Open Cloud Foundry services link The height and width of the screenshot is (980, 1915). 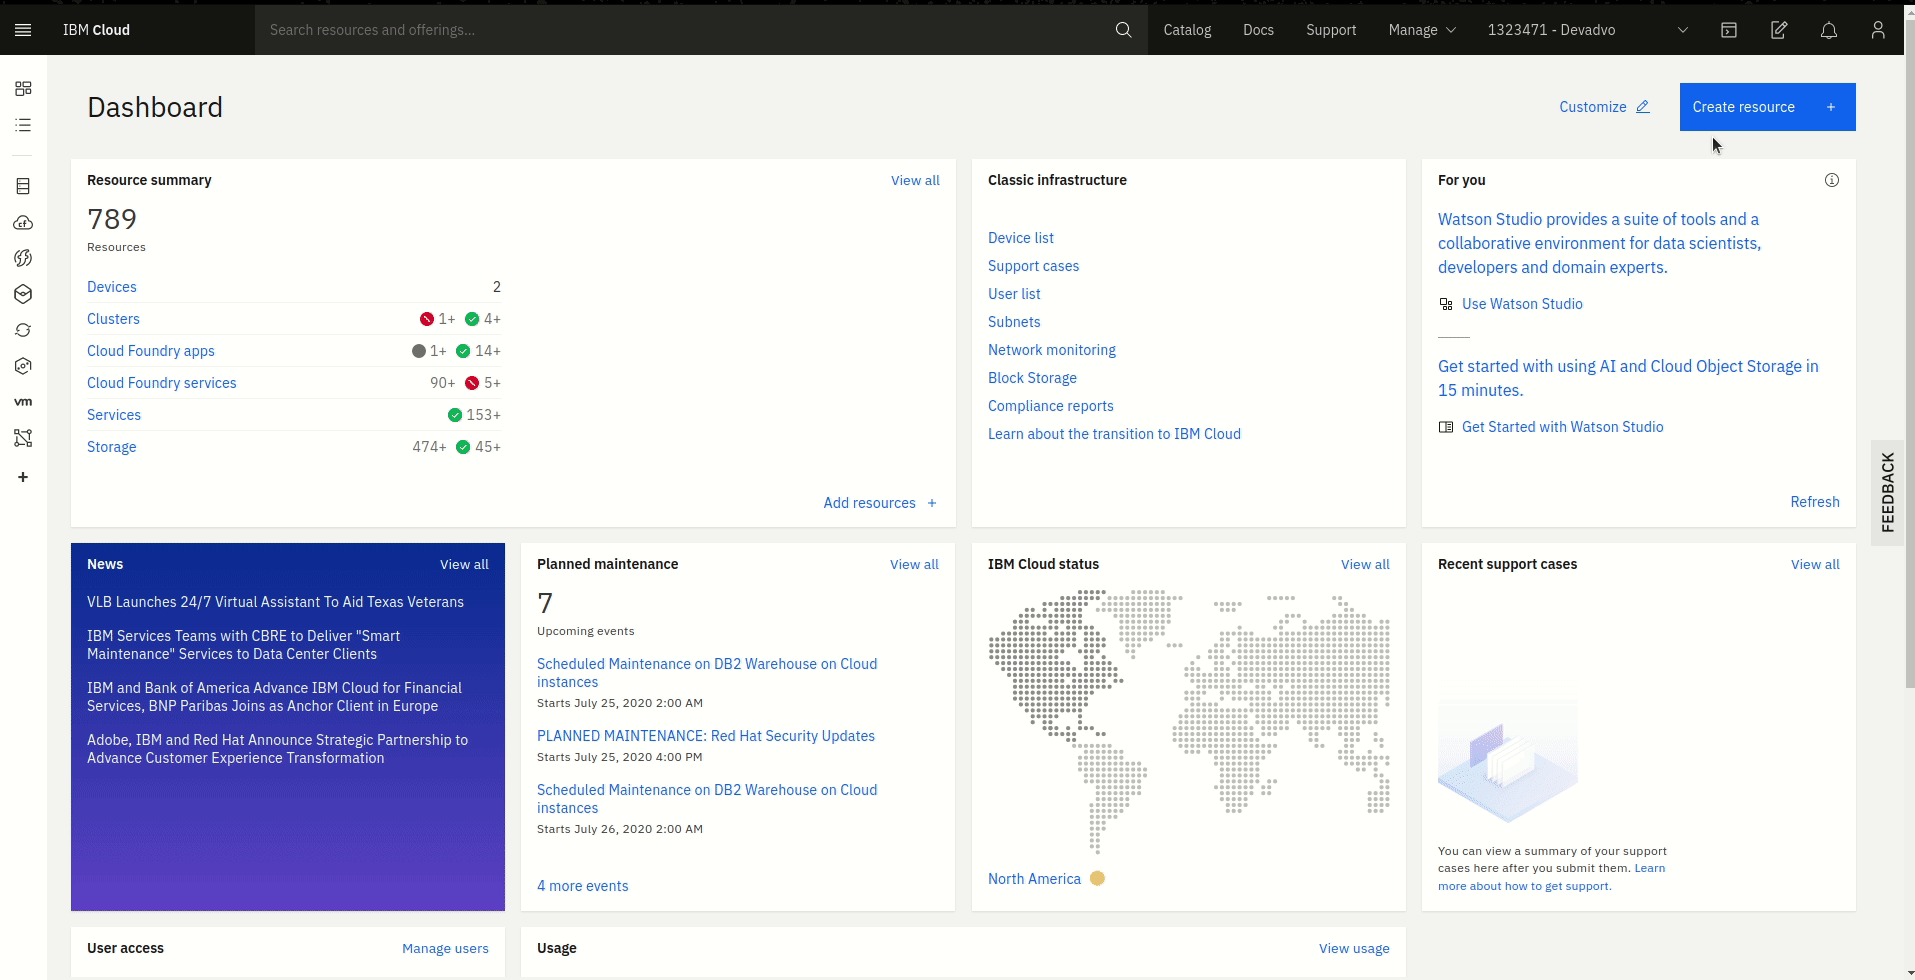click(162, 383)
